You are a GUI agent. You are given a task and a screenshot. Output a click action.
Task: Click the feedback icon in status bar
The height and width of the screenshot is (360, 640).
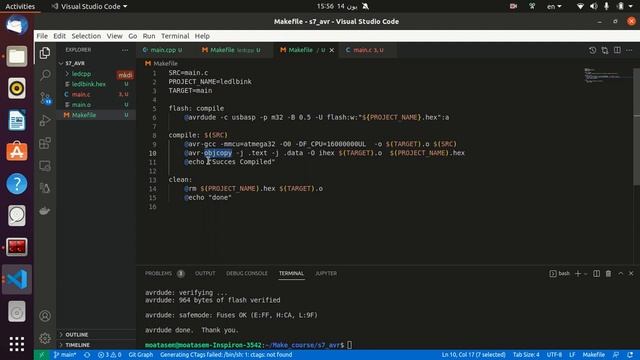[x=616, y=355]
